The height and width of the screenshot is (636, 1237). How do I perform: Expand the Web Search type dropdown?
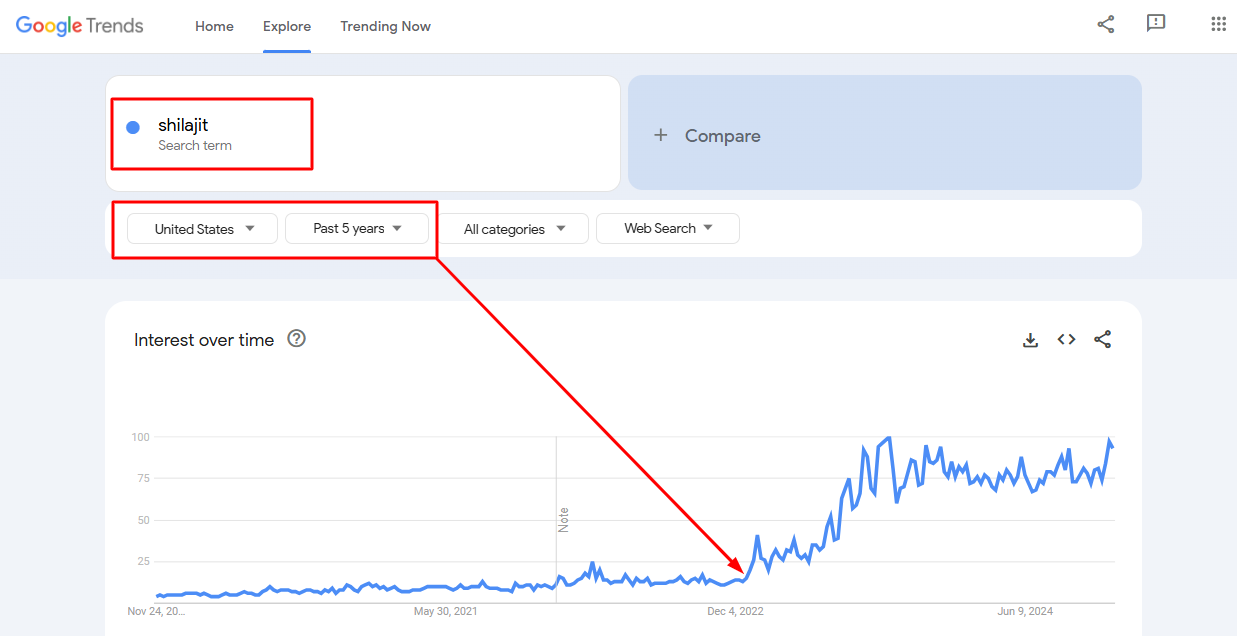pos(668,229)
